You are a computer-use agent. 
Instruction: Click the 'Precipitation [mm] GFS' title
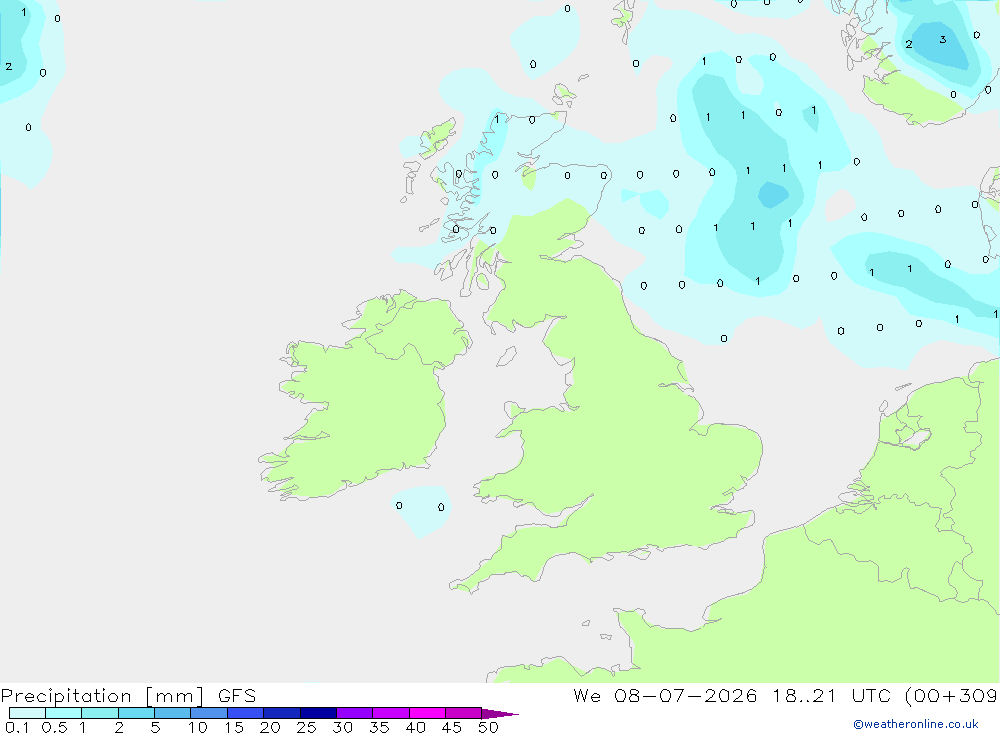(x=128, y=695)
